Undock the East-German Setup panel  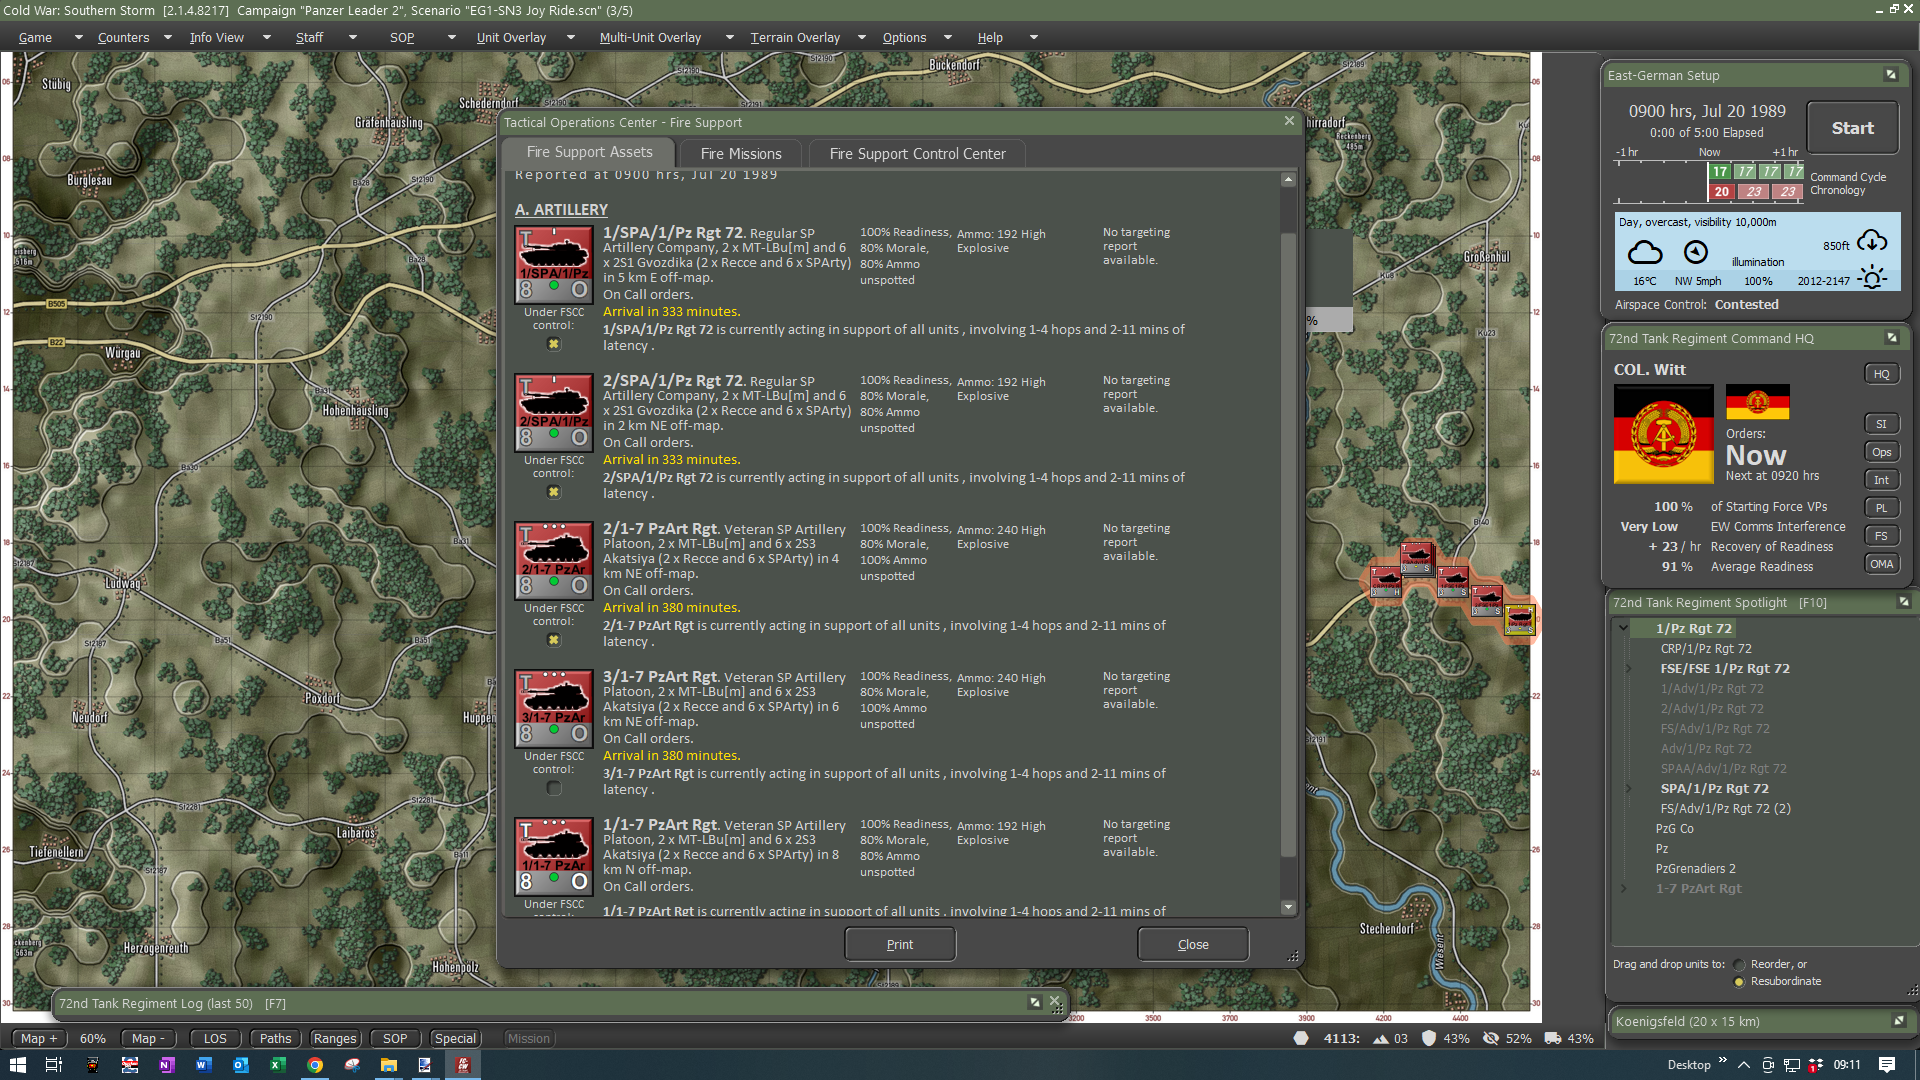(x=1891, y=75)
